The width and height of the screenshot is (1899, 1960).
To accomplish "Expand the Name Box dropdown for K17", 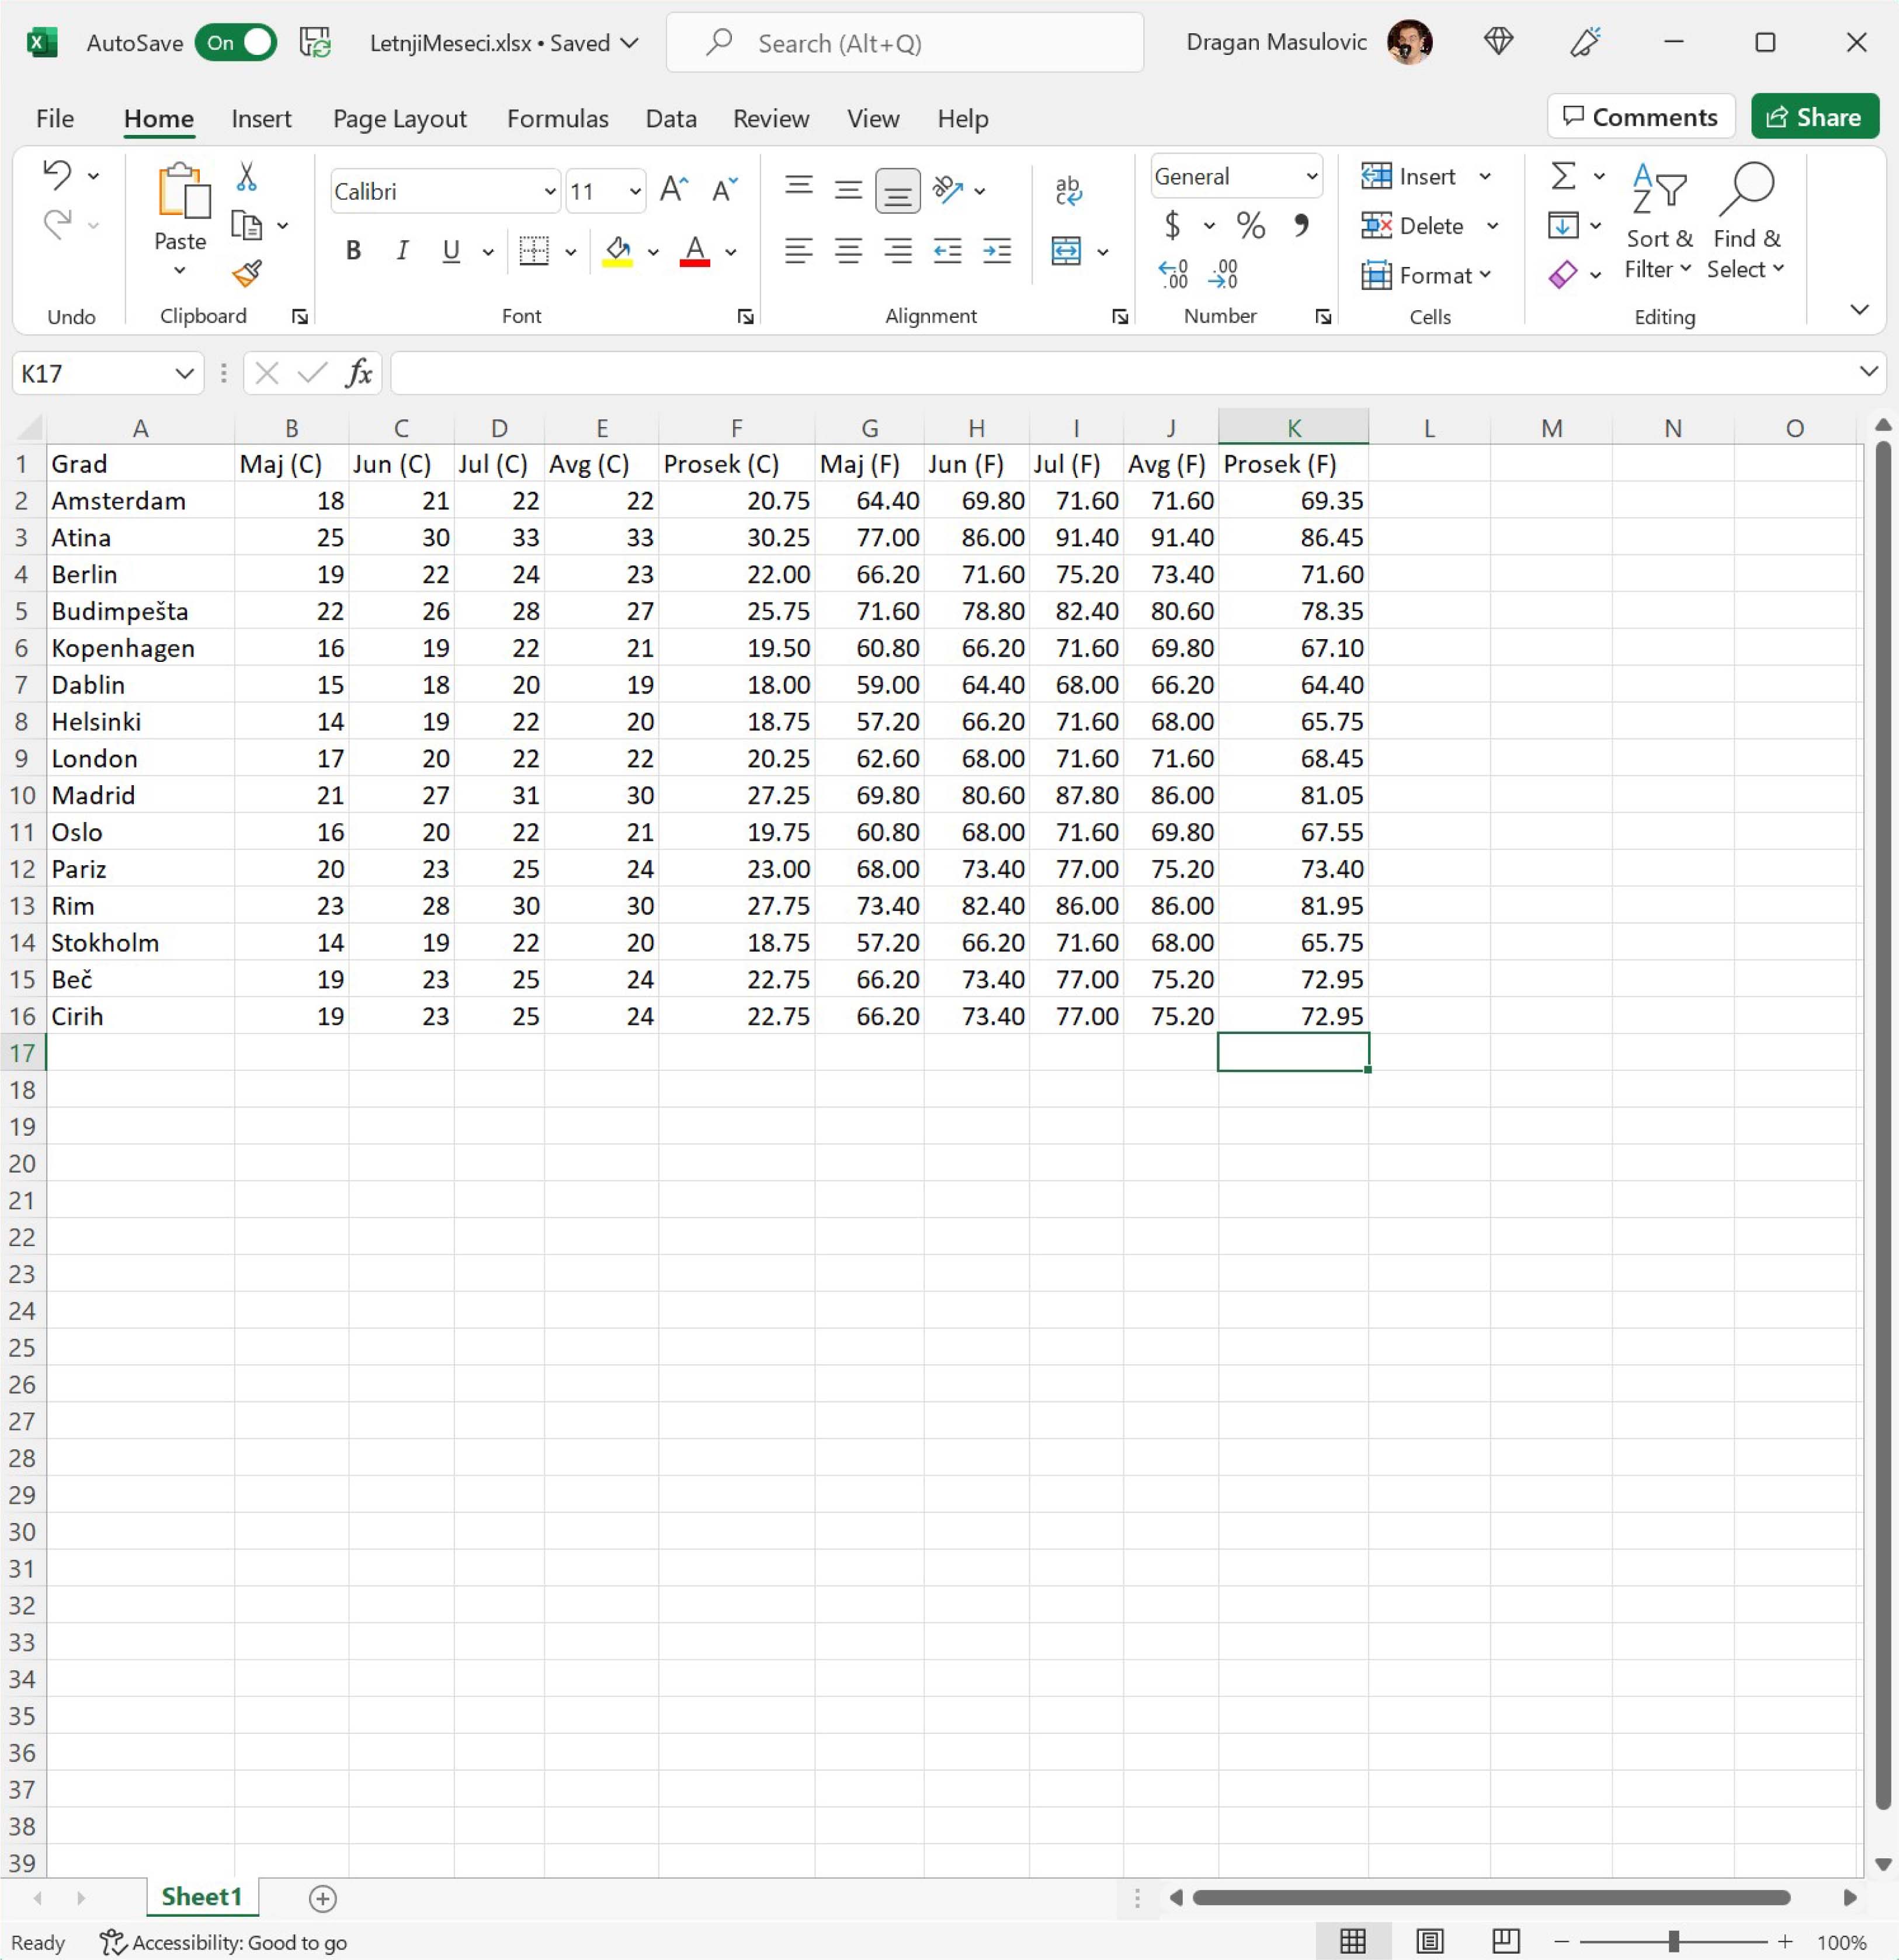I will tap(184, 374).
